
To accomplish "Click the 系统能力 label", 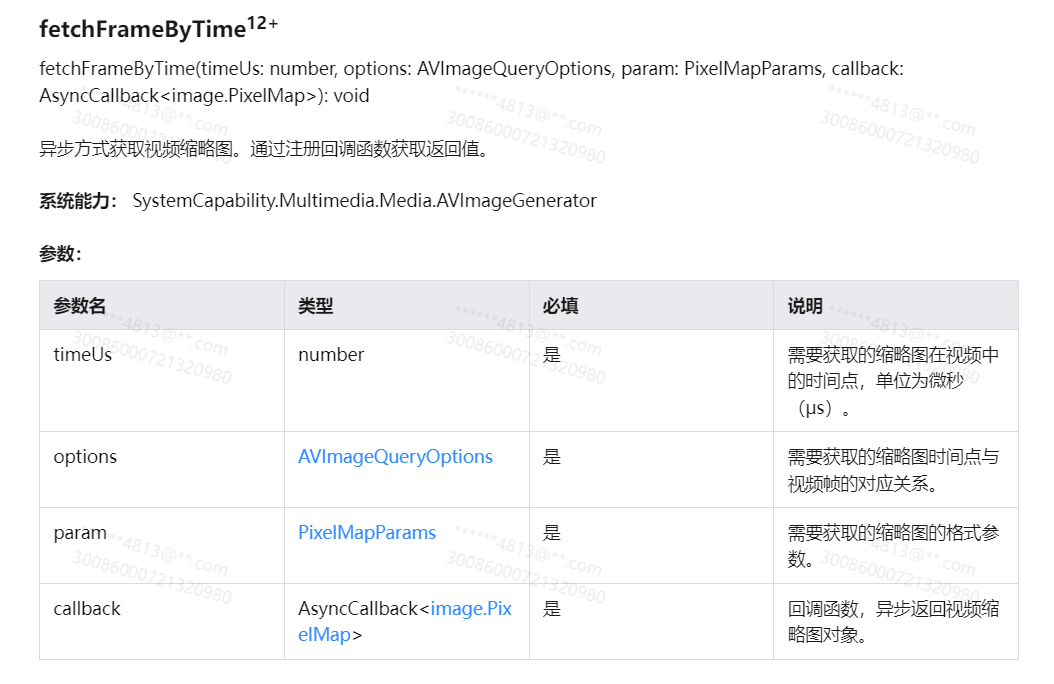I will click(x=78, y=201).
